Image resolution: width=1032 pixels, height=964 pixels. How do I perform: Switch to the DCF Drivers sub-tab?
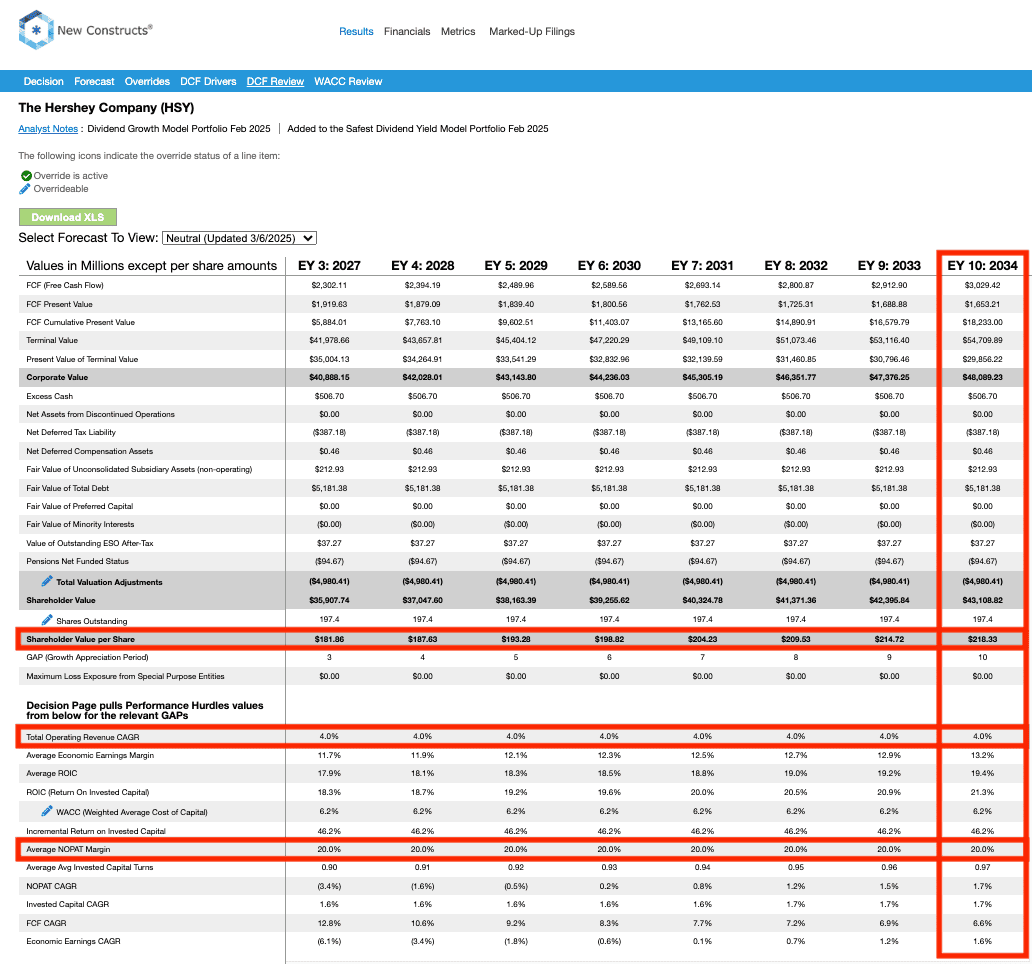(208, 82)
